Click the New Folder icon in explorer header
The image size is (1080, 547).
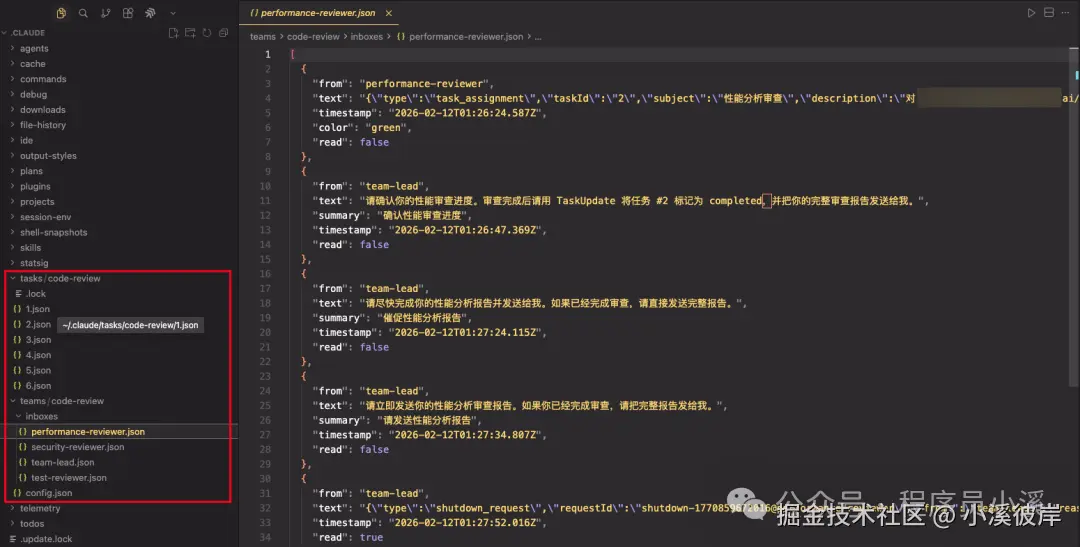coord(190,32)
